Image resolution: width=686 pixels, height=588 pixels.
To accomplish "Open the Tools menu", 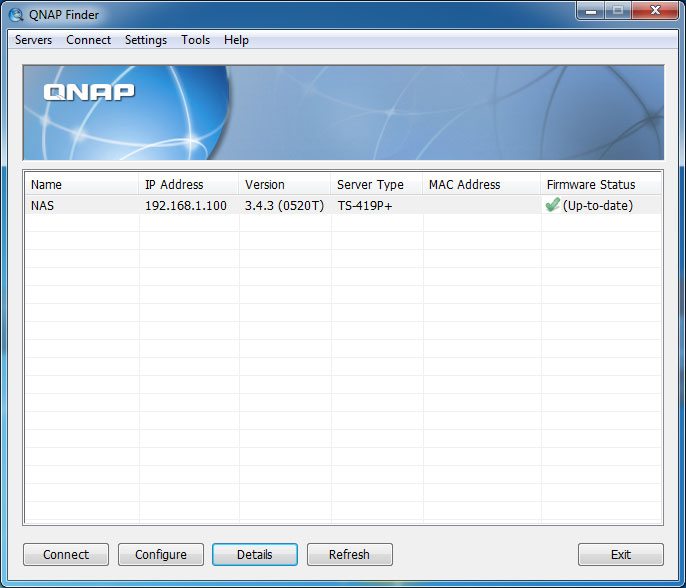I will coord(195,40).
